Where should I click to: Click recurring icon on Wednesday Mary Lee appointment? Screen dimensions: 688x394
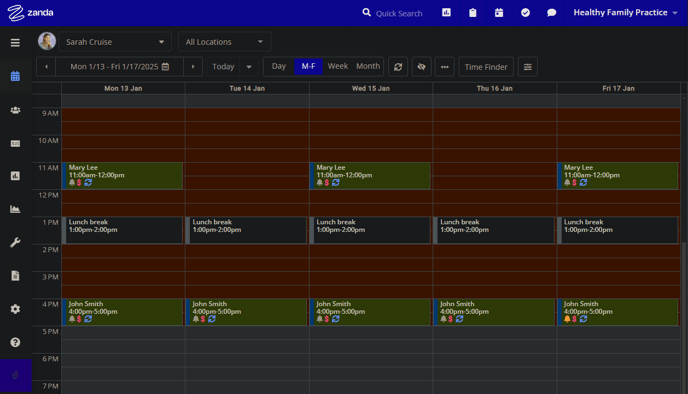pos(336,183)
